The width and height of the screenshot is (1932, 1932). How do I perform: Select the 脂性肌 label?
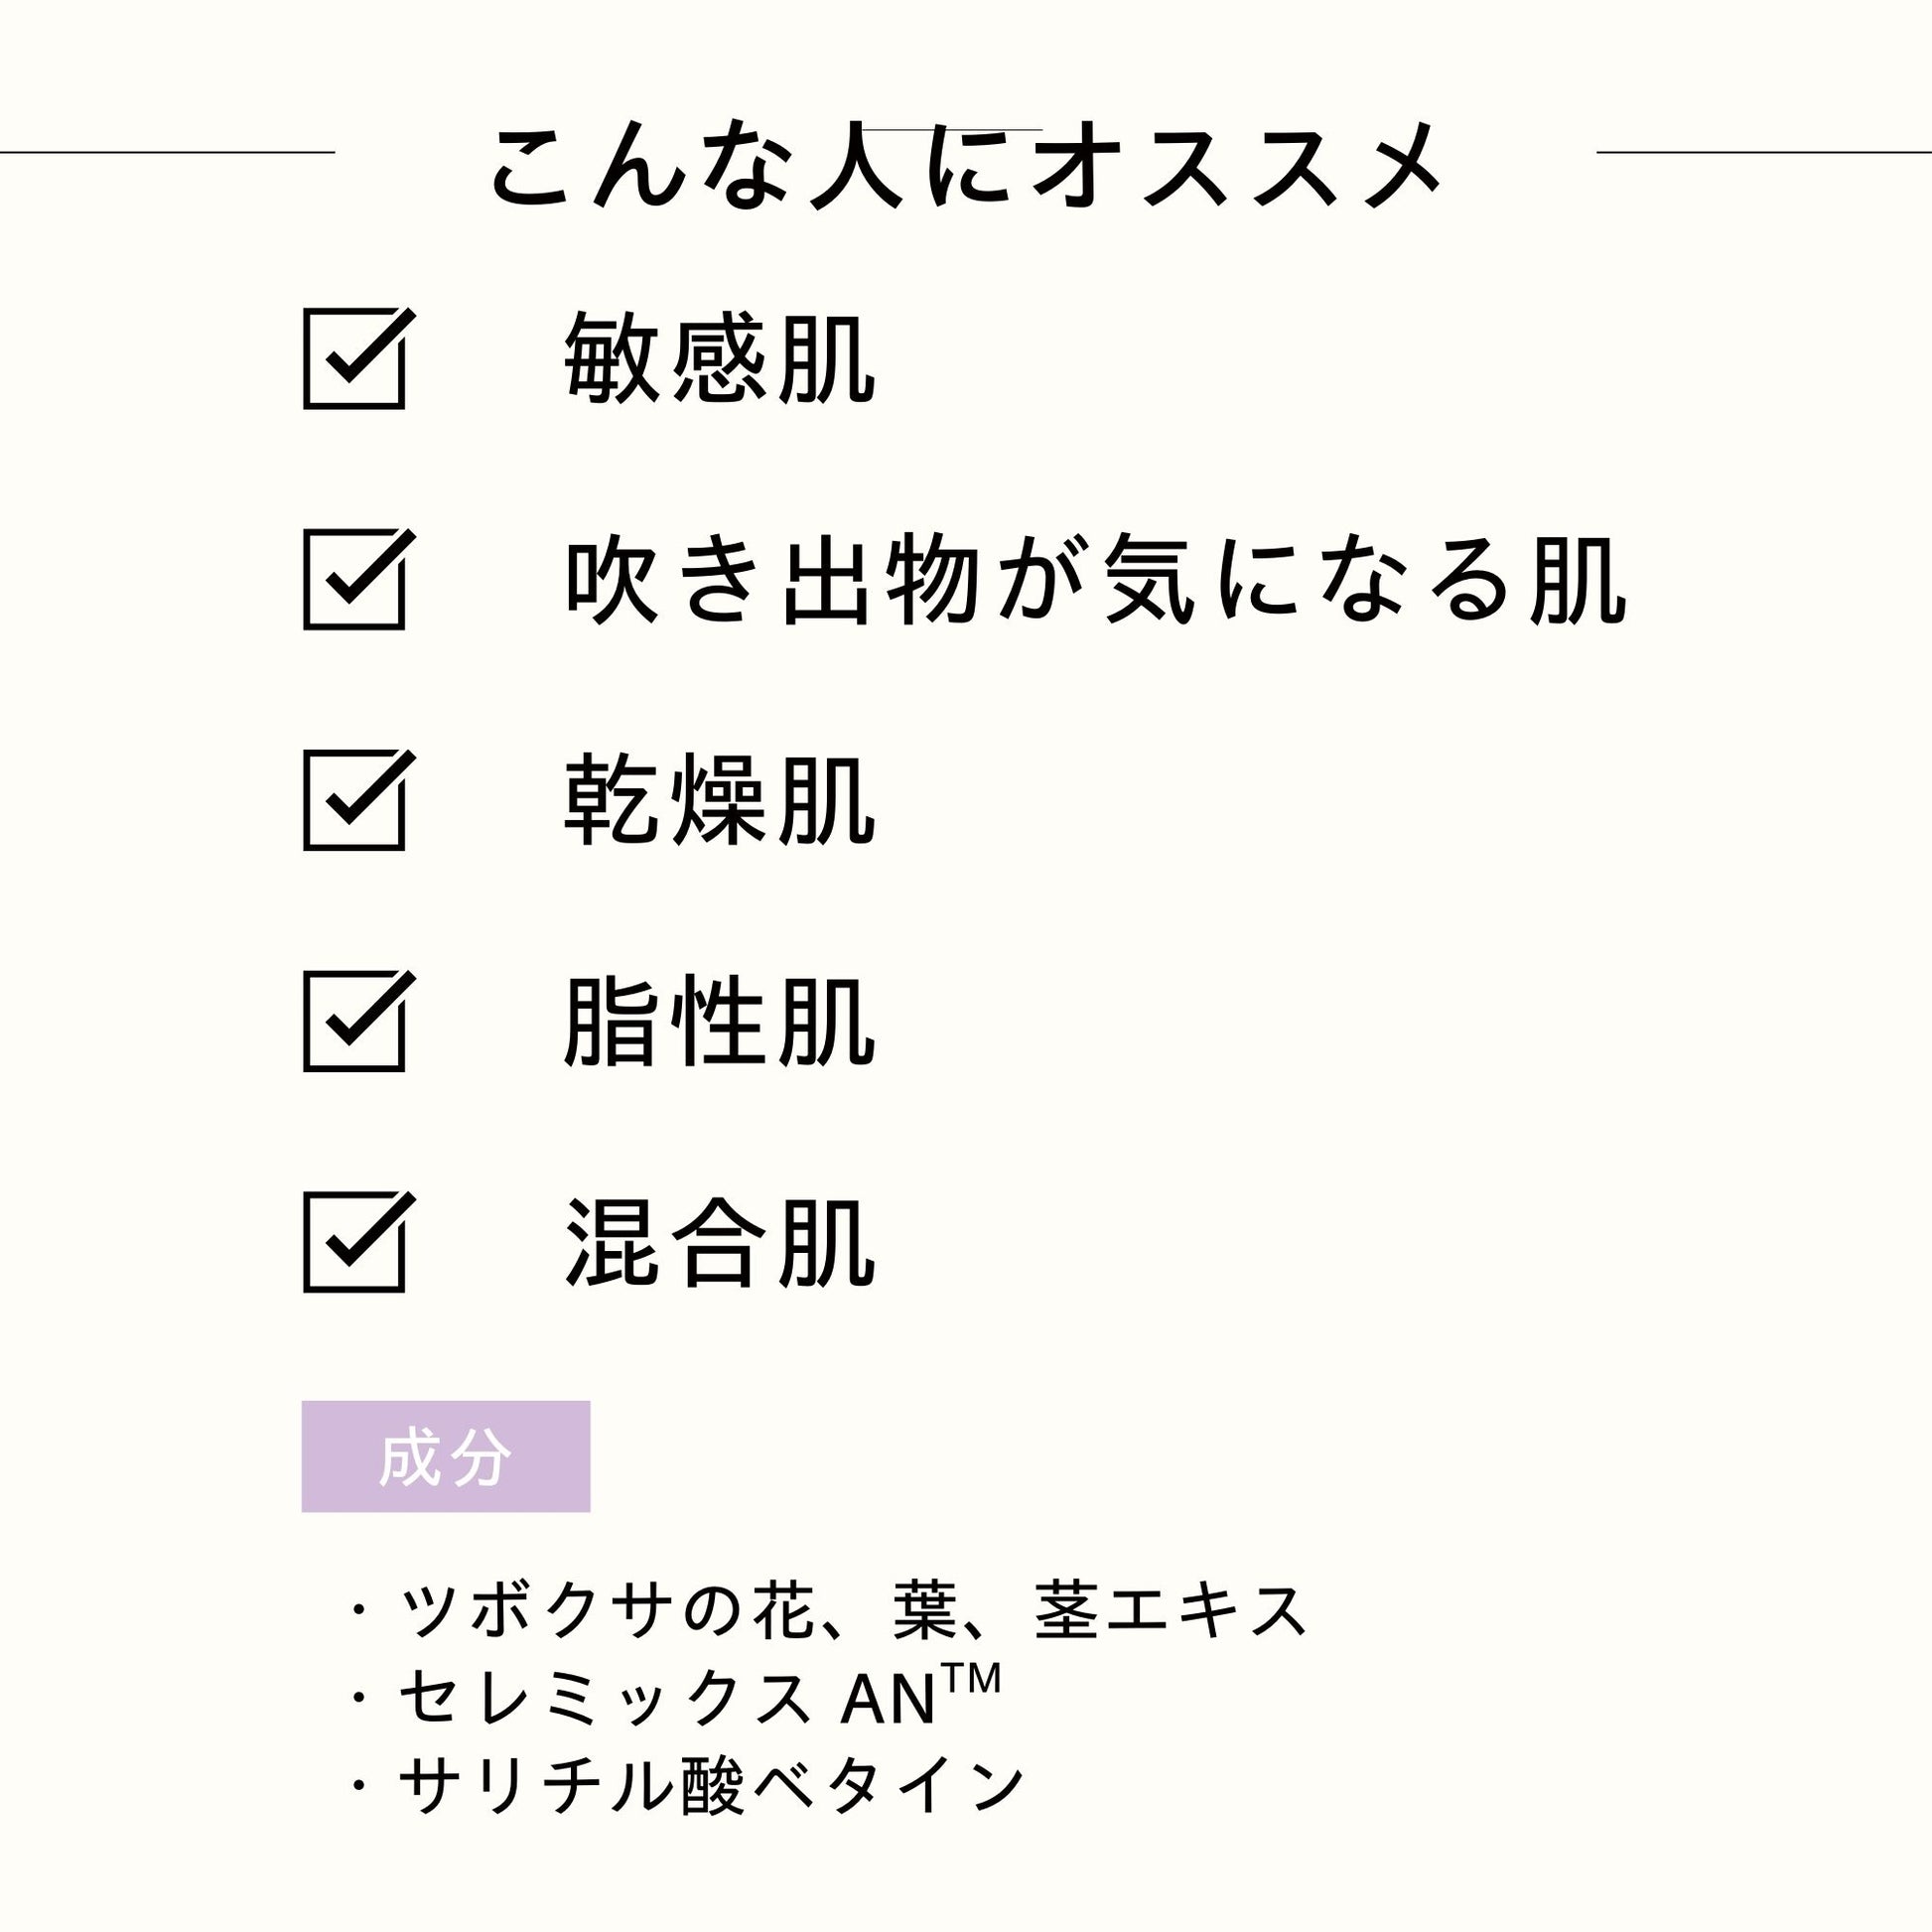click(x=720, y=1022)
